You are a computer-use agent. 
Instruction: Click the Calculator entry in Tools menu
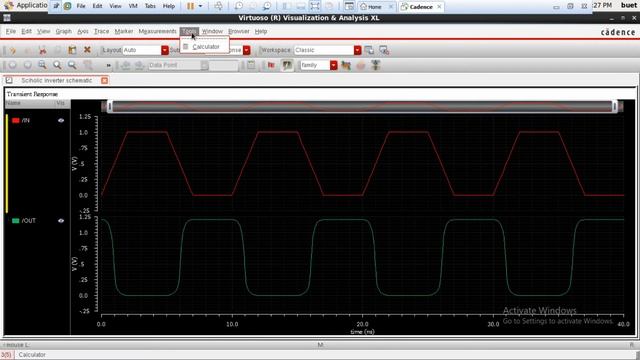pyautogui.click(x=205, y=47)
